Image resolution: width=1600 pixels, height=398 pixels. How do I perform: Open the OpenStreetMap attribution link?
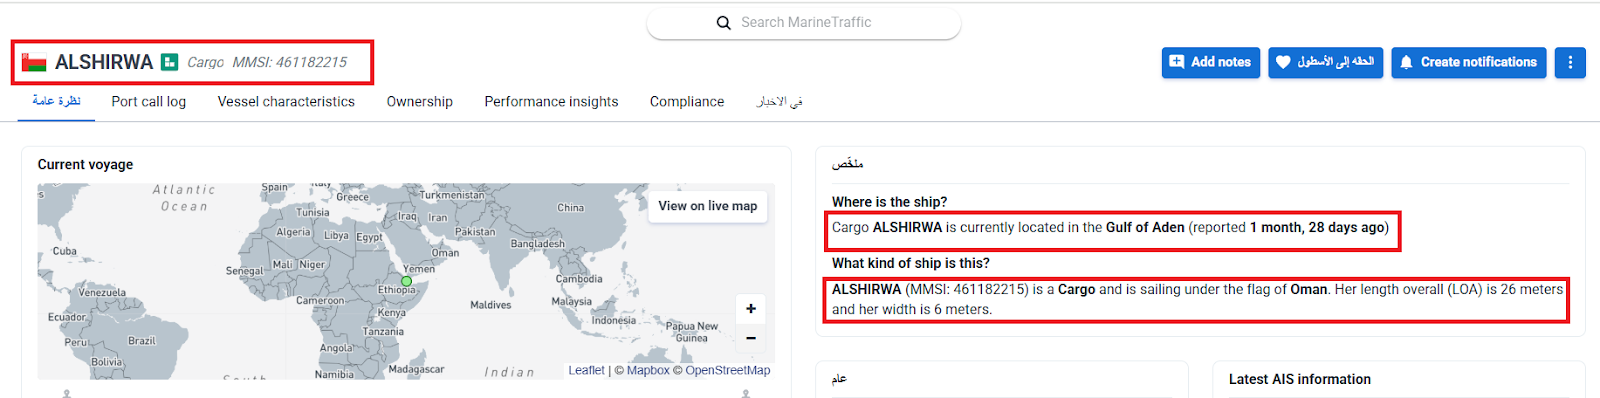728,370
